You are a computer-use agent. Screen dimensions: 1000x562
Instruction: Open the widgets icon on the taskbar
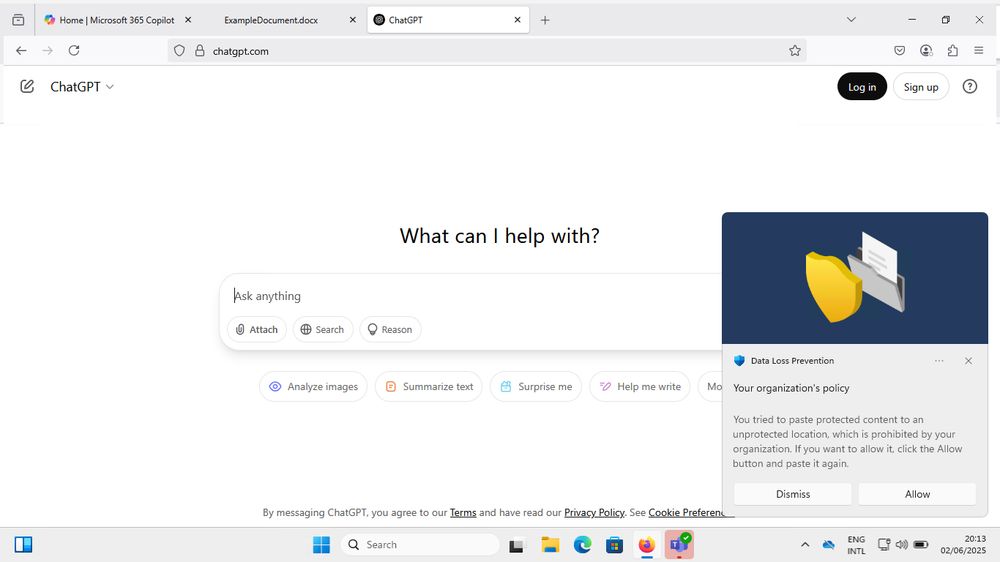tap(24, 545)
